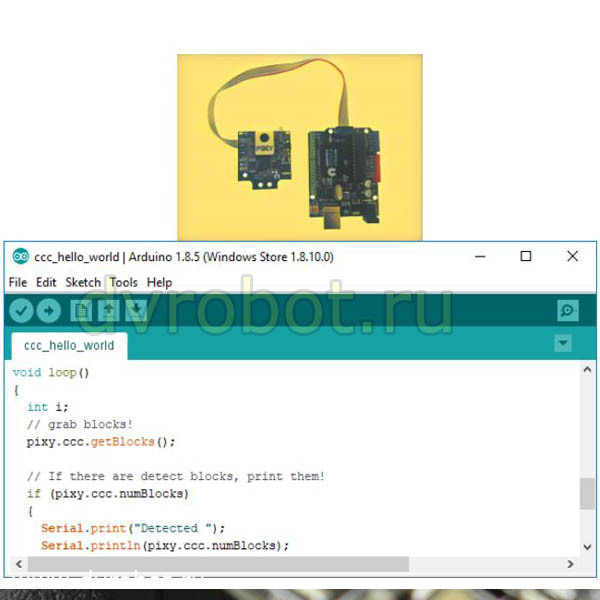Open the tab options dropdown arrow

(563, 343)
